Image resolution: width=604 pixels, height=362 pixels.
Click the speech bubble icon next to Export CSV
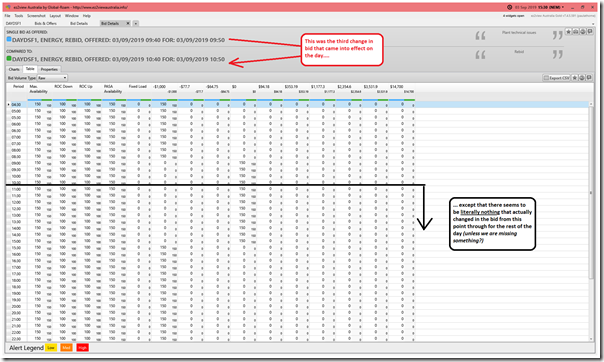pyautogui.click(x=589, y=78)
